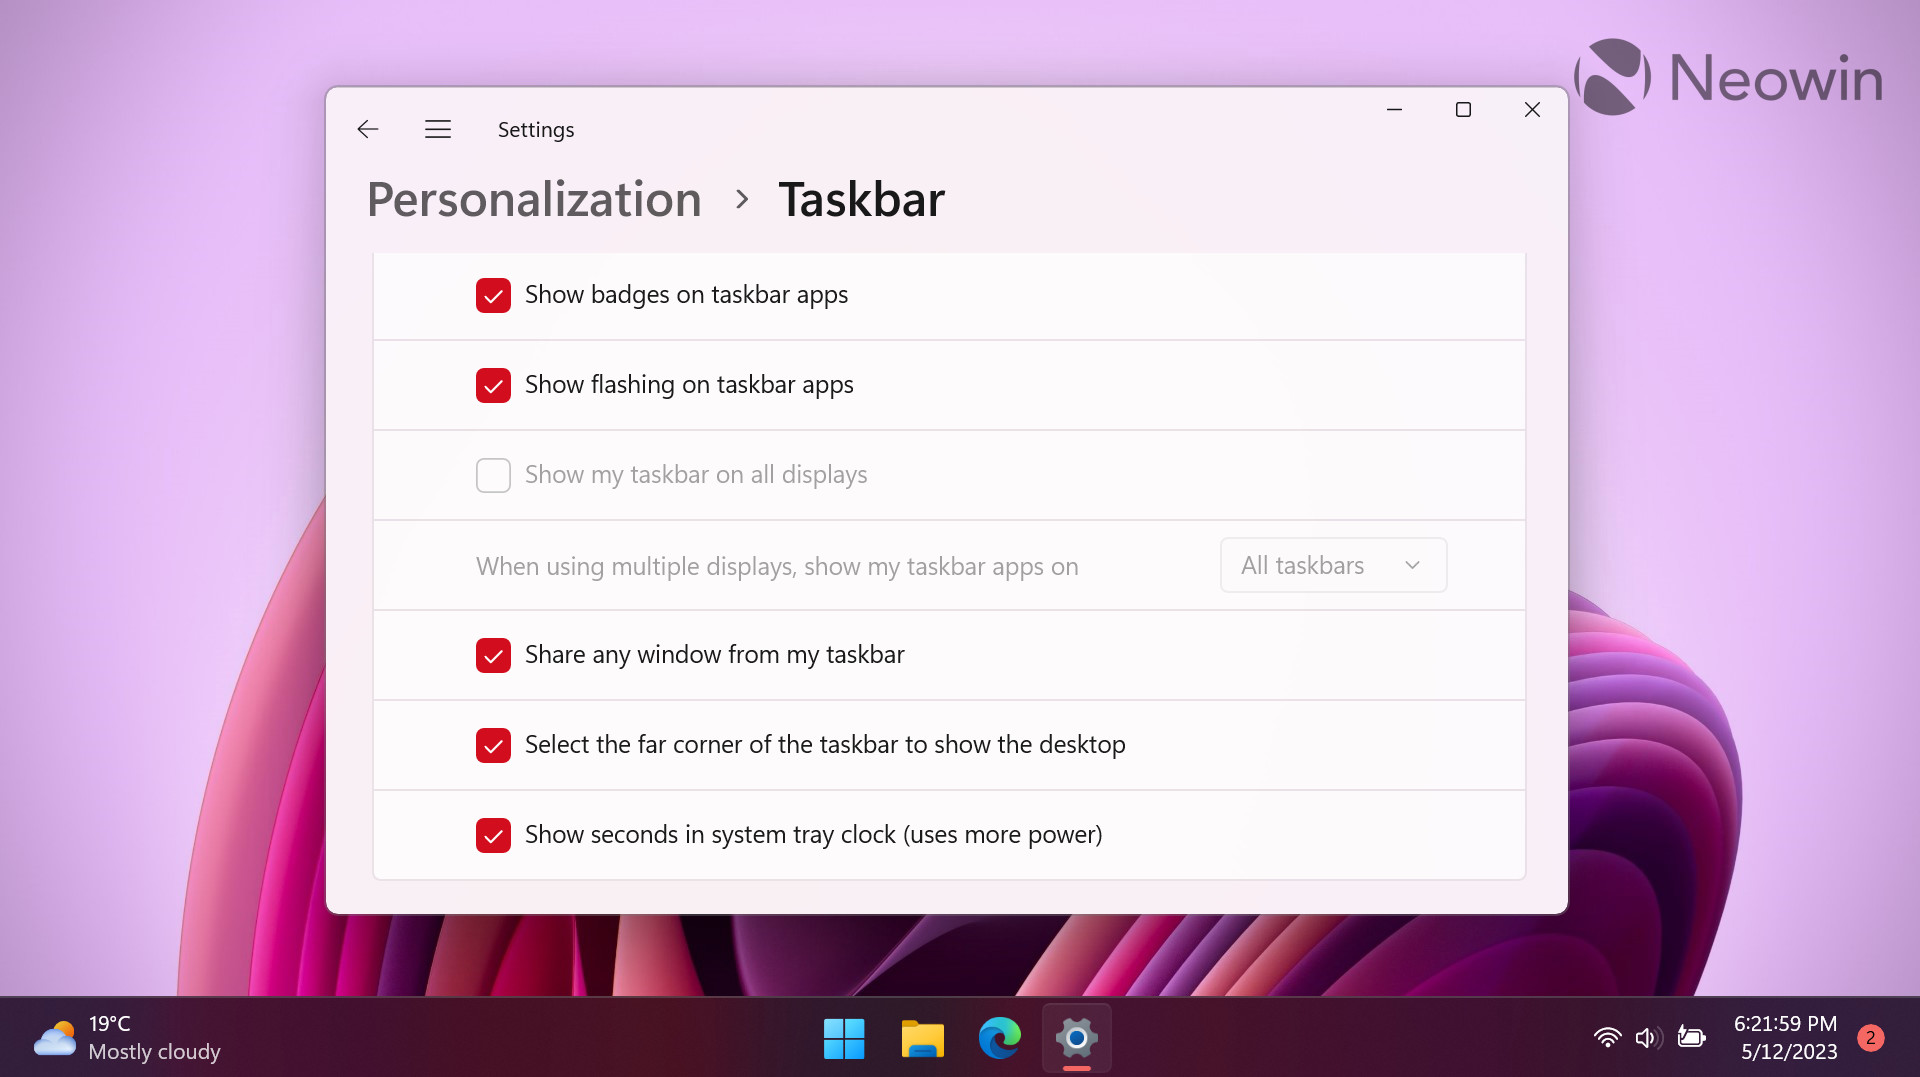Open the weather widget showing 19°C
Image resolution: width=1920 pixels, height=1077 pixels.
[126, 1038]
